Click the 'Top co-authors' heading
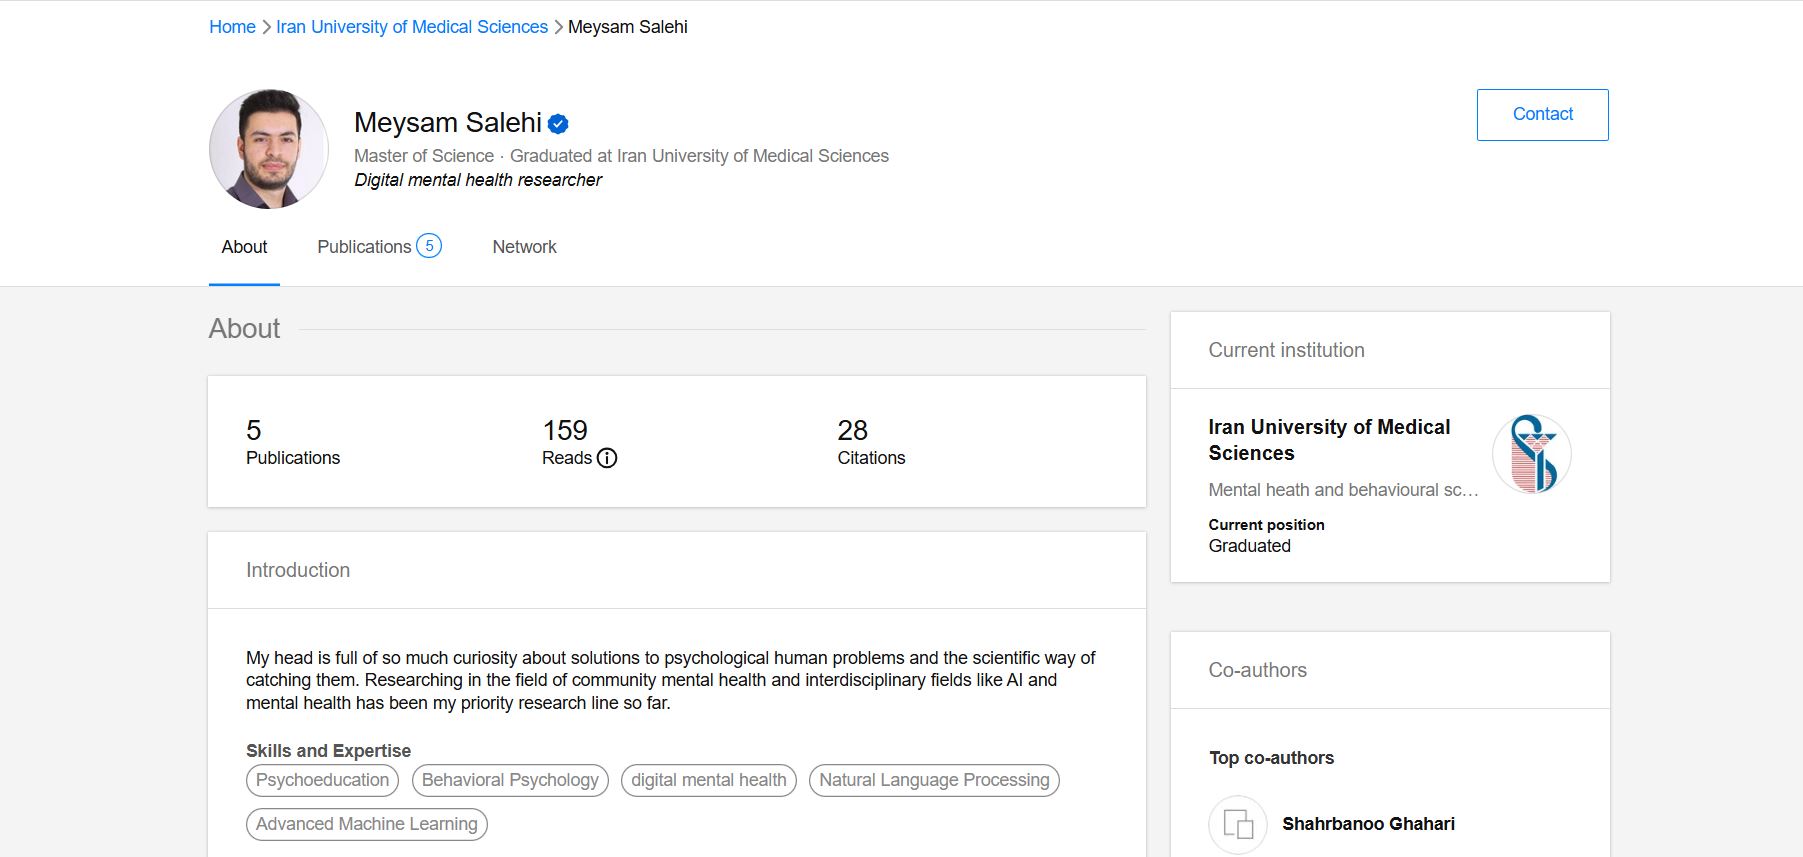The height and width of the screenshot is (857, 1803). pyautogui.click(x=1271, y=758)
